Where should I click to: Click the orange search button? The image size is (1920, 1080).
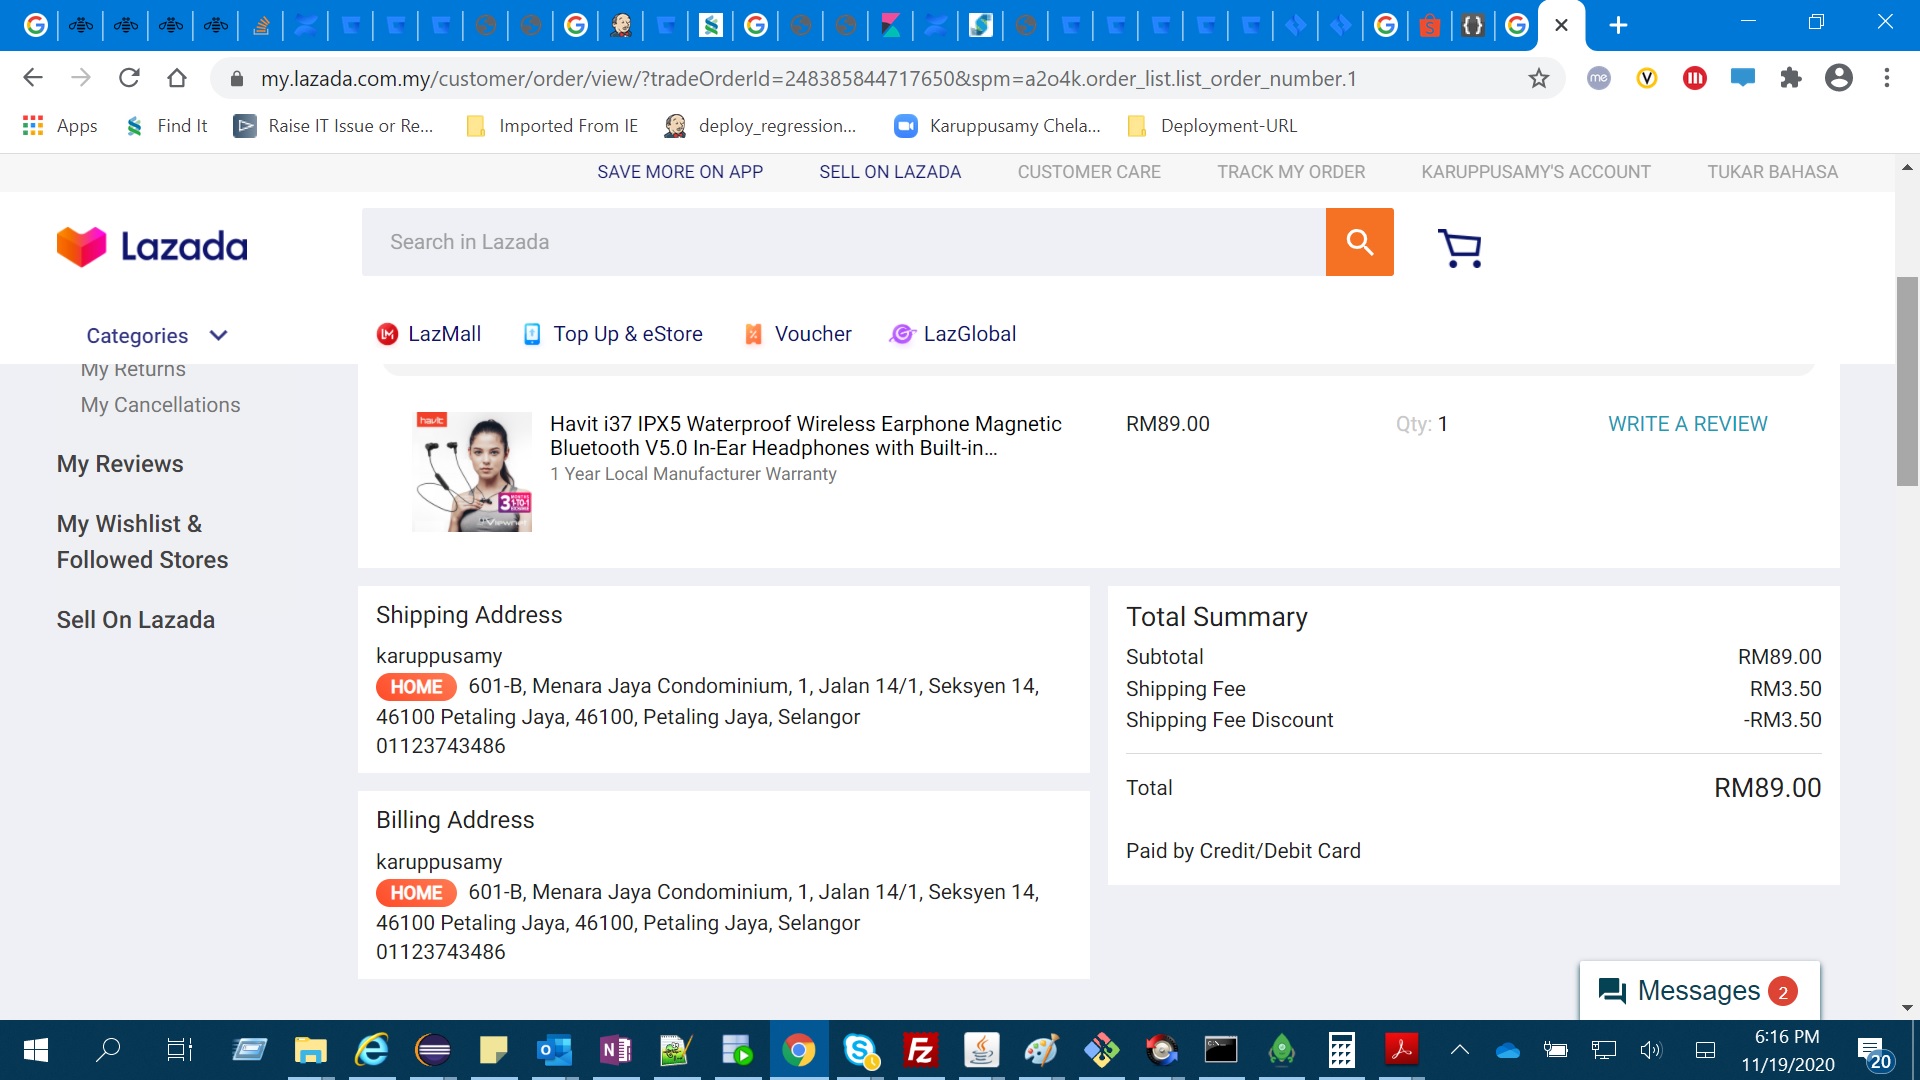tap(1359, 242)
